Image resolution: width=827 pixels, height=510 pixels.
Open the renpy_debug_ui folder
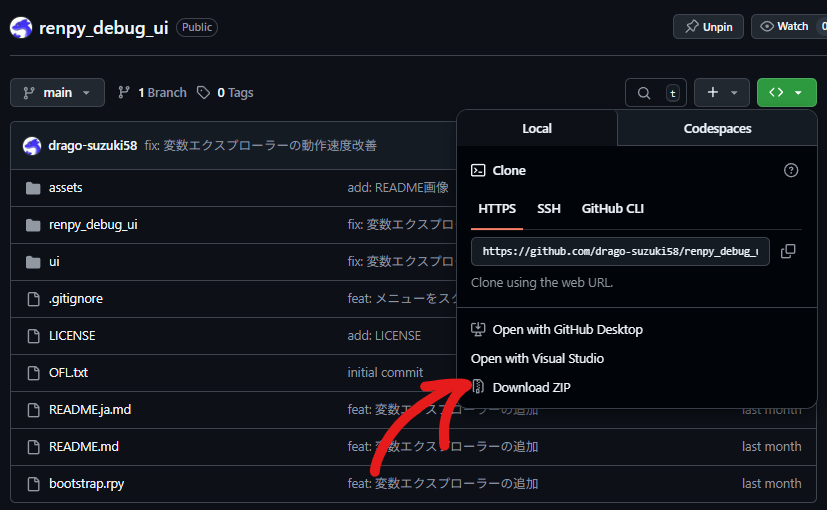[93, 225]
